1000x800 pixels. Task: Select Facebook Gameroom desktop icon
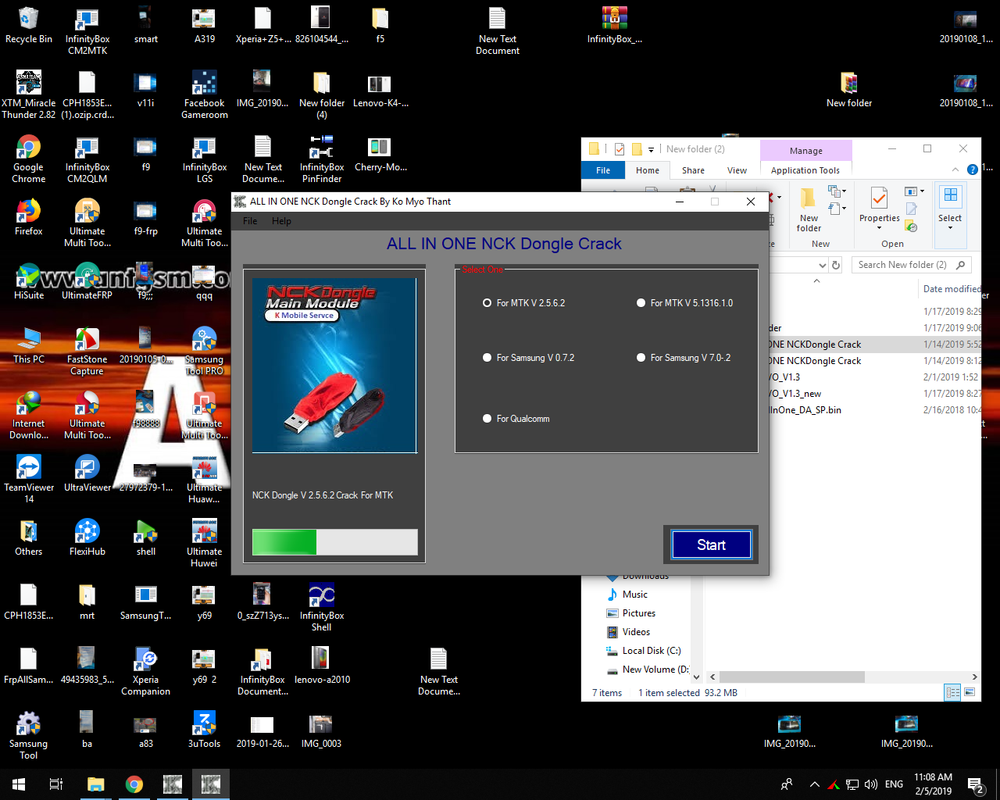(204, 95)
